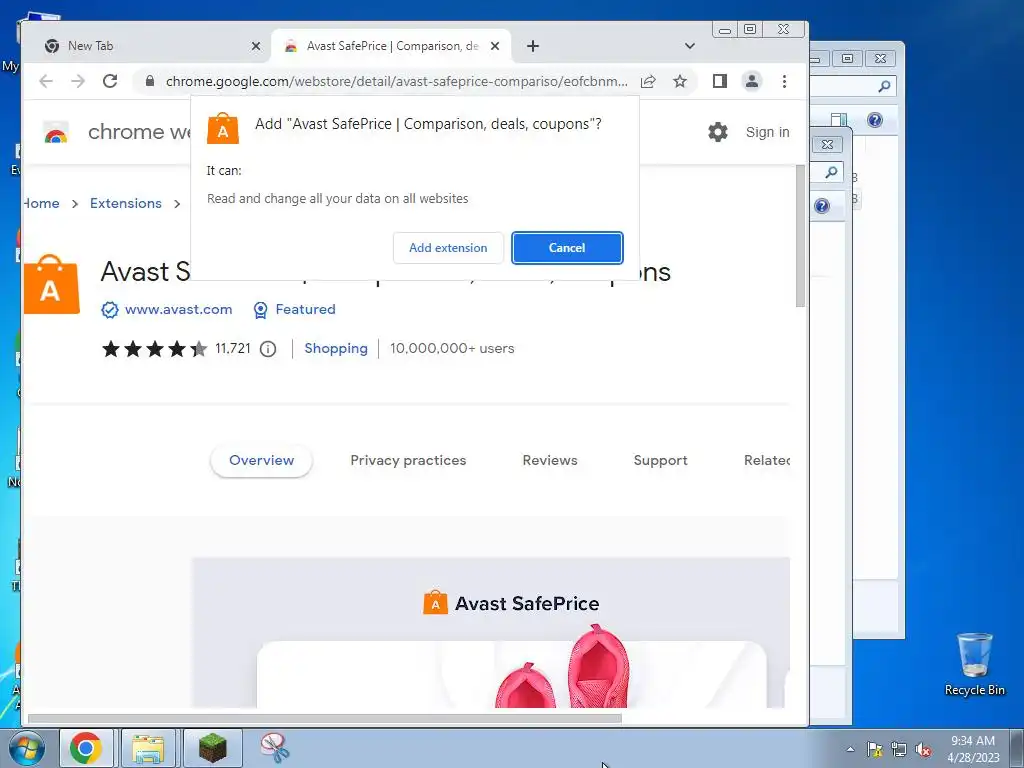The image size is (1024, 768).
Task: Open www.avast.com publisher link
Action: pyautogui.click(x=178, y=310)
